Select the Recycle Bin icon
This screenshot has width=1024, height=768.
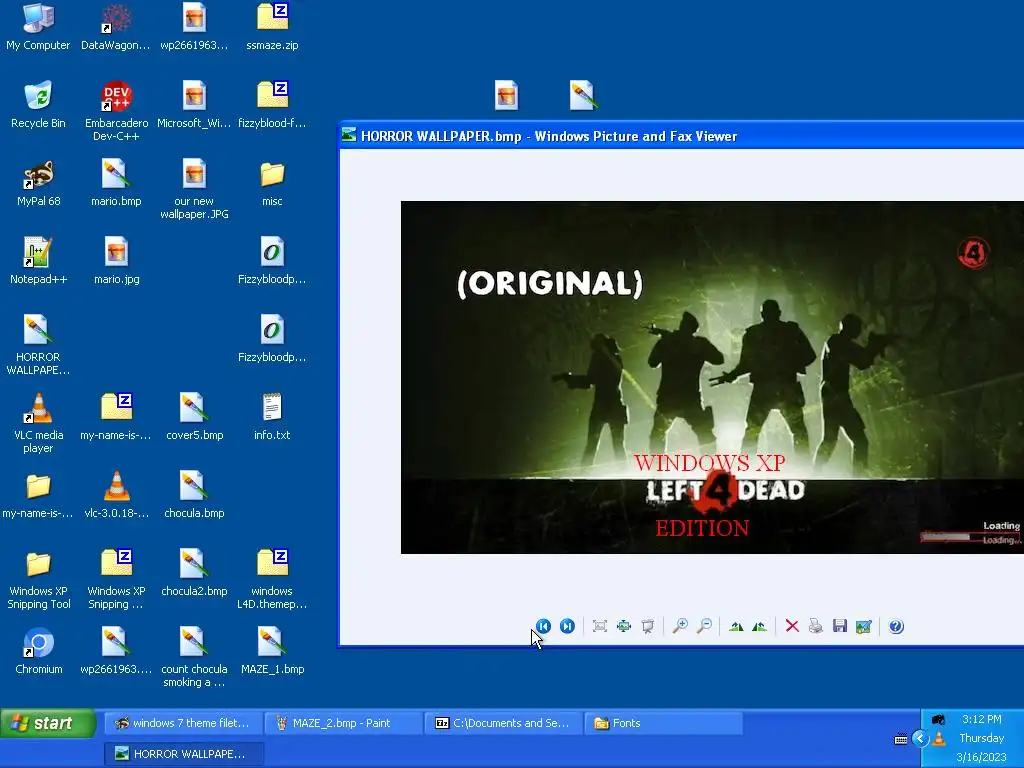[x=38, y=104]
